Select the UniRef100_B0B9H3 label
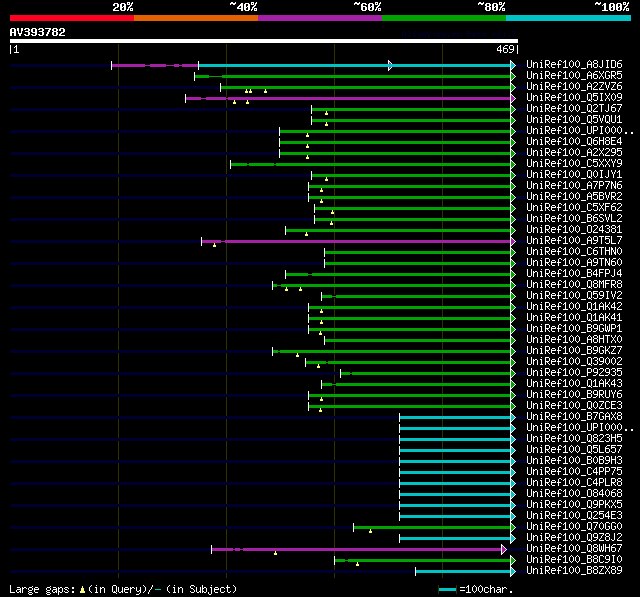The height and width of the screenshot is (597, 640). pyautogui.click(x=574, y=461)
